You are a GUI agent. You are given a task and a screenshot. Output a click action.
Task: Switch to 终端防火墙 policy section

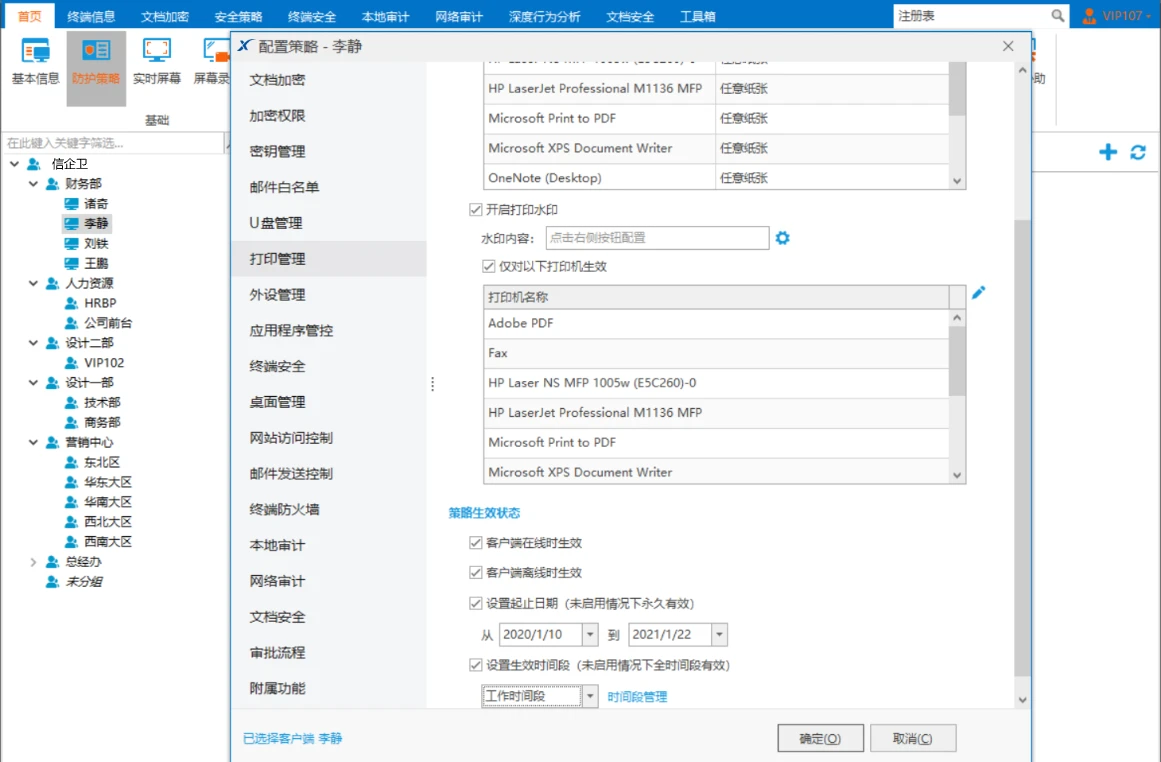tap(329, 509)
